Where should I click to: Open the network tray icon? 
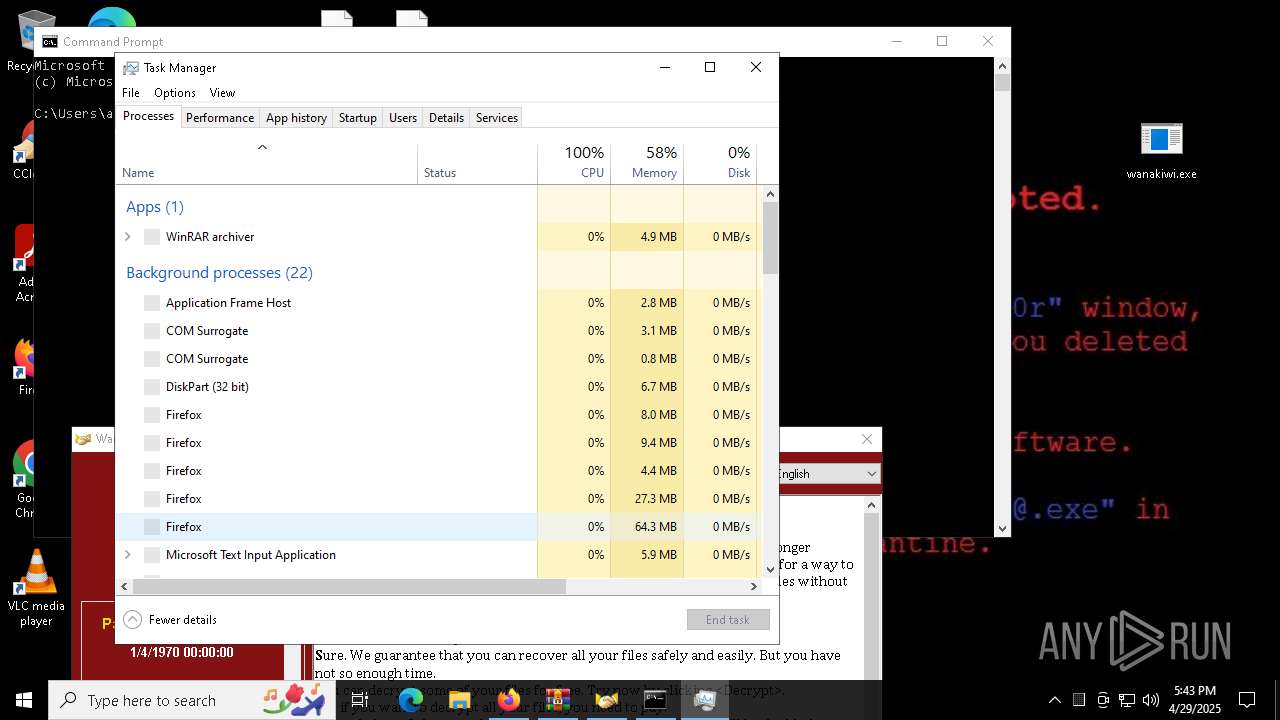coord(1127,700)
